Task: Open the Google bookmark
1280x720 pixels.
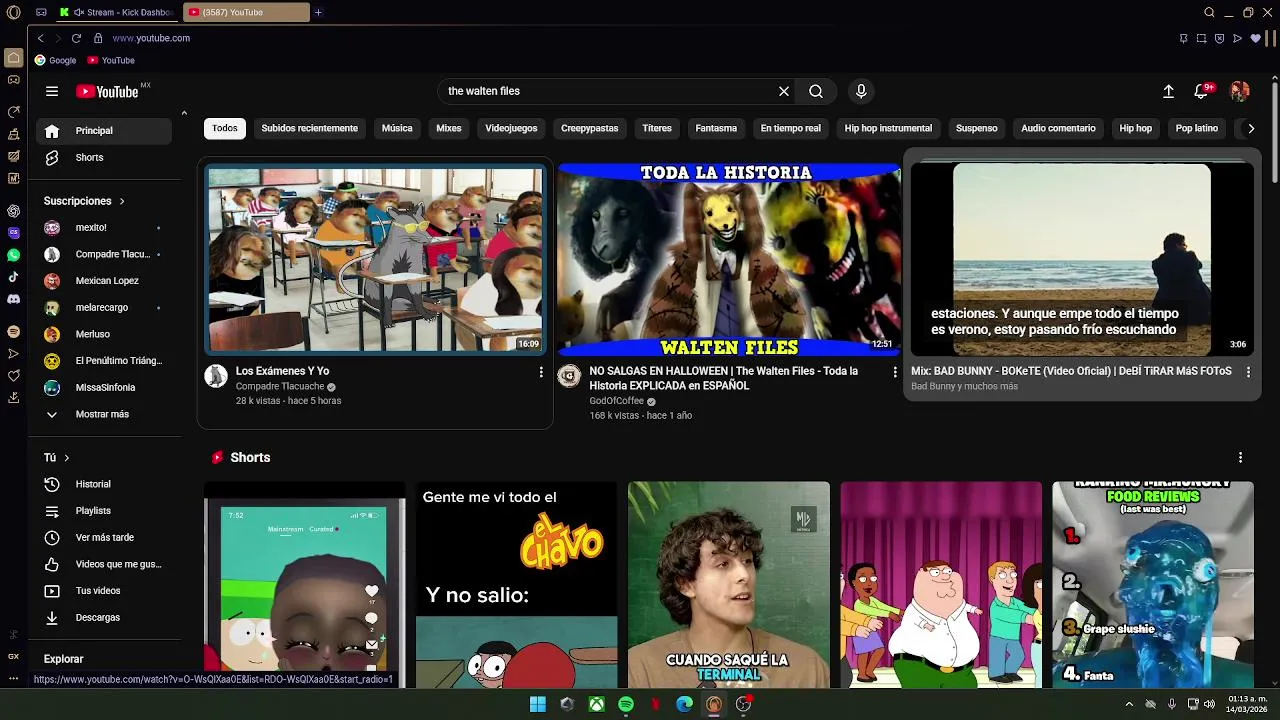Action: pos(56,60)
